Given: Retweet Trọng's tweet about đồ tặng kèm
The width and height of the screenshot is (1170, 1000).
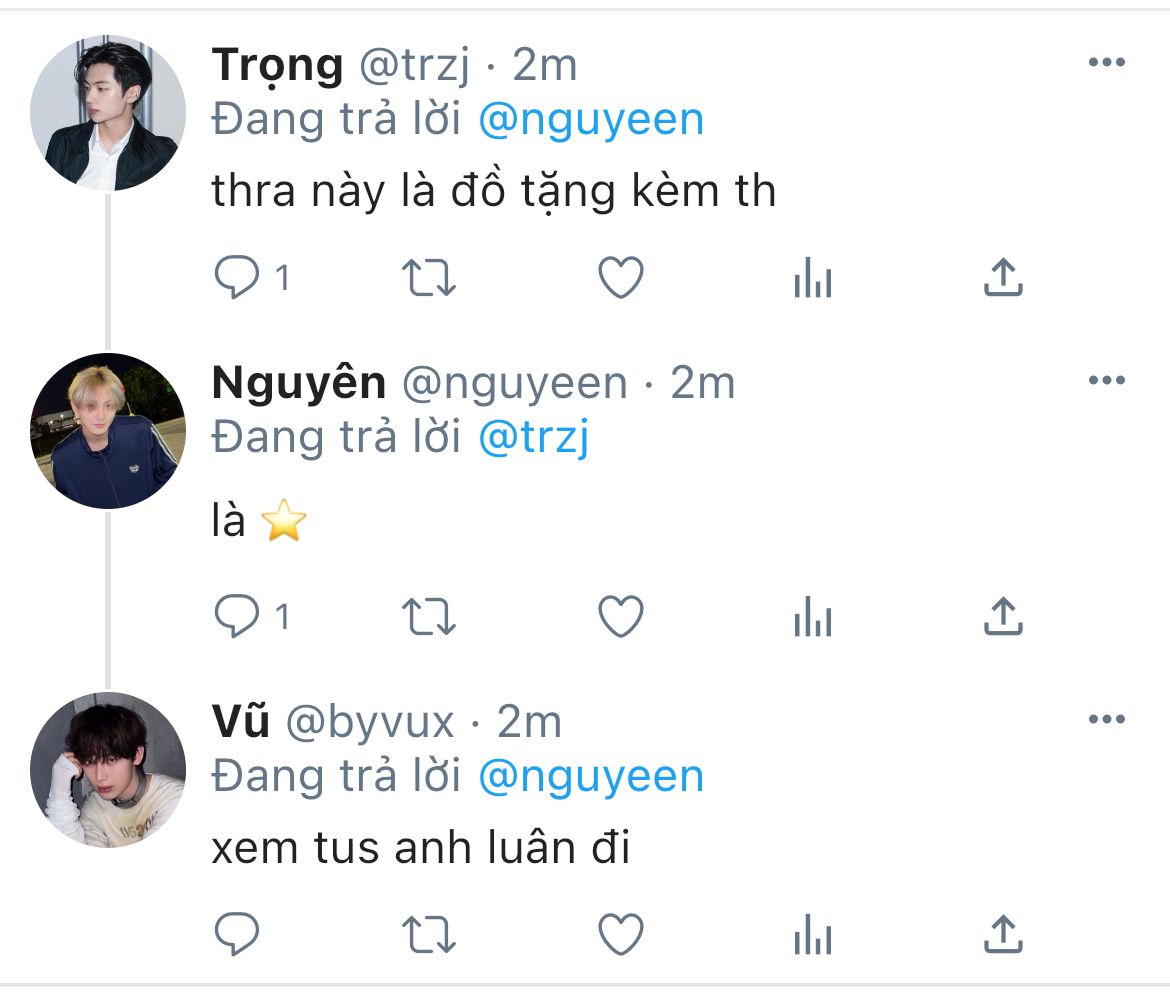Looking at the screenshot, I should (x=429, y=279).
